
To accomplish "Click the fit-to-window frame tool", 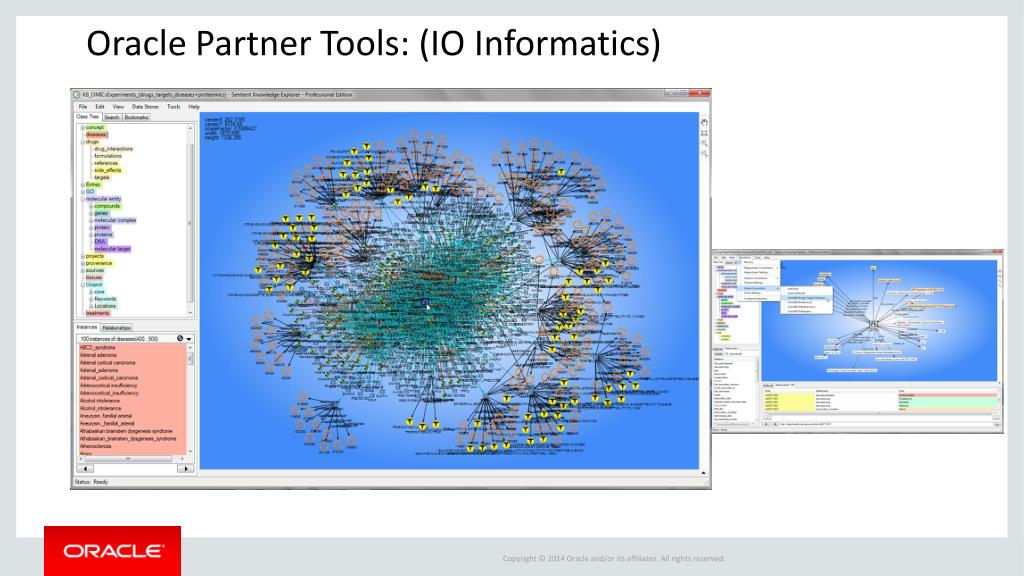I will 704,133.
